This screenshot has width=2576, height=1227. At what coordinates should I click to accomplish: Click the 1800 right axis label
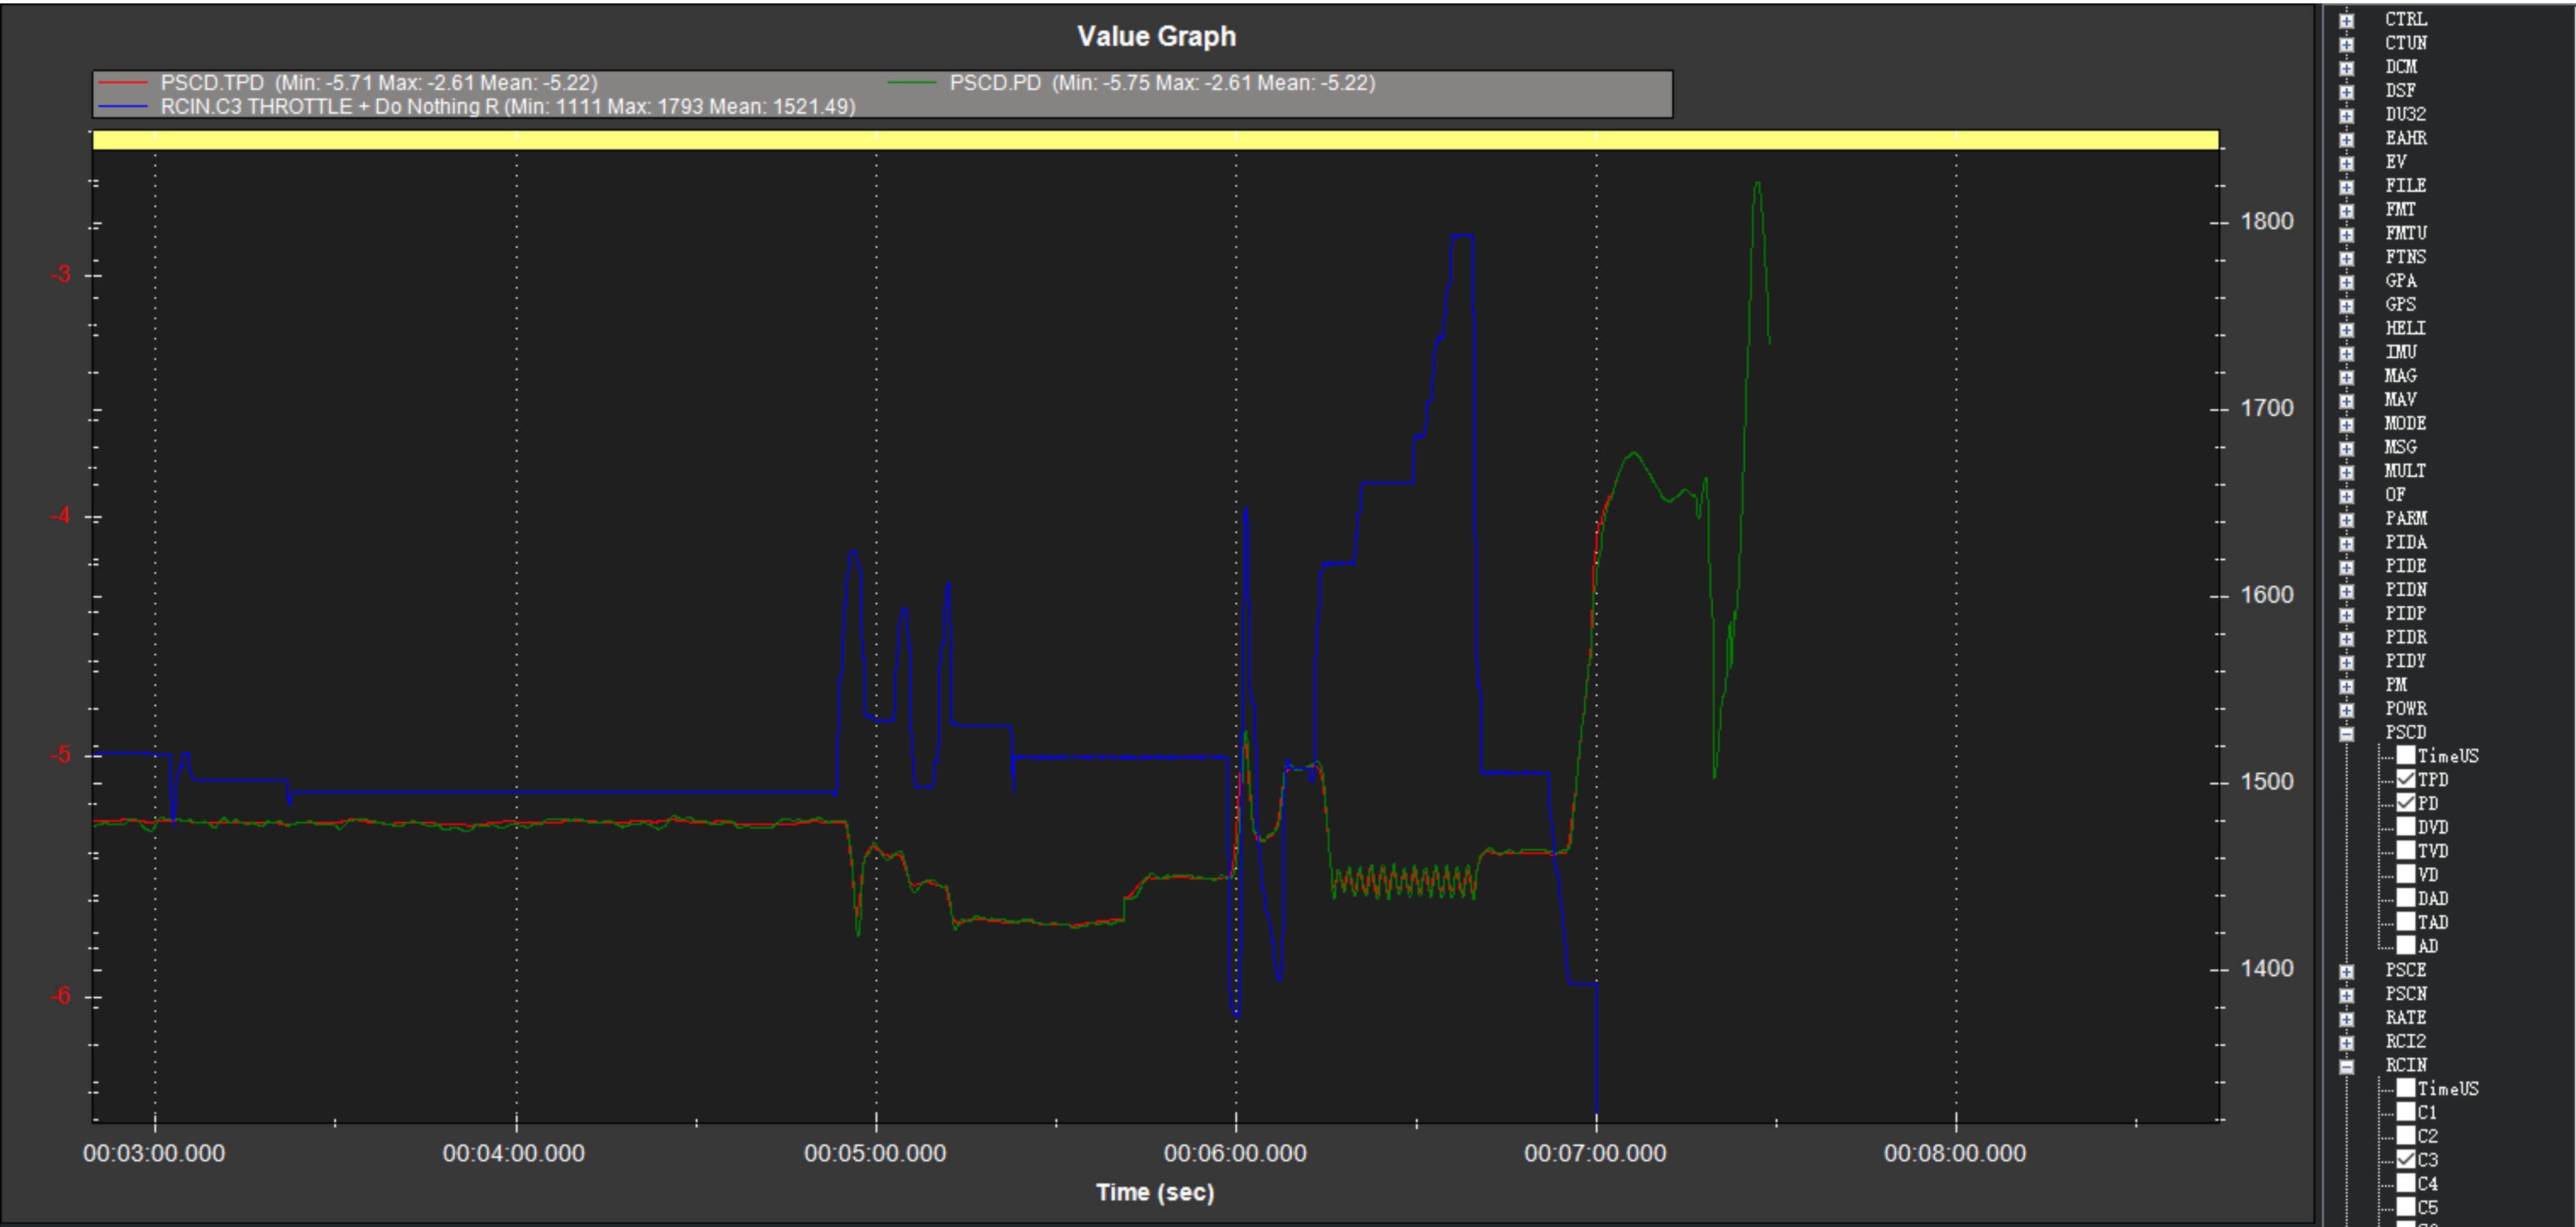(x=2267, y=222)
